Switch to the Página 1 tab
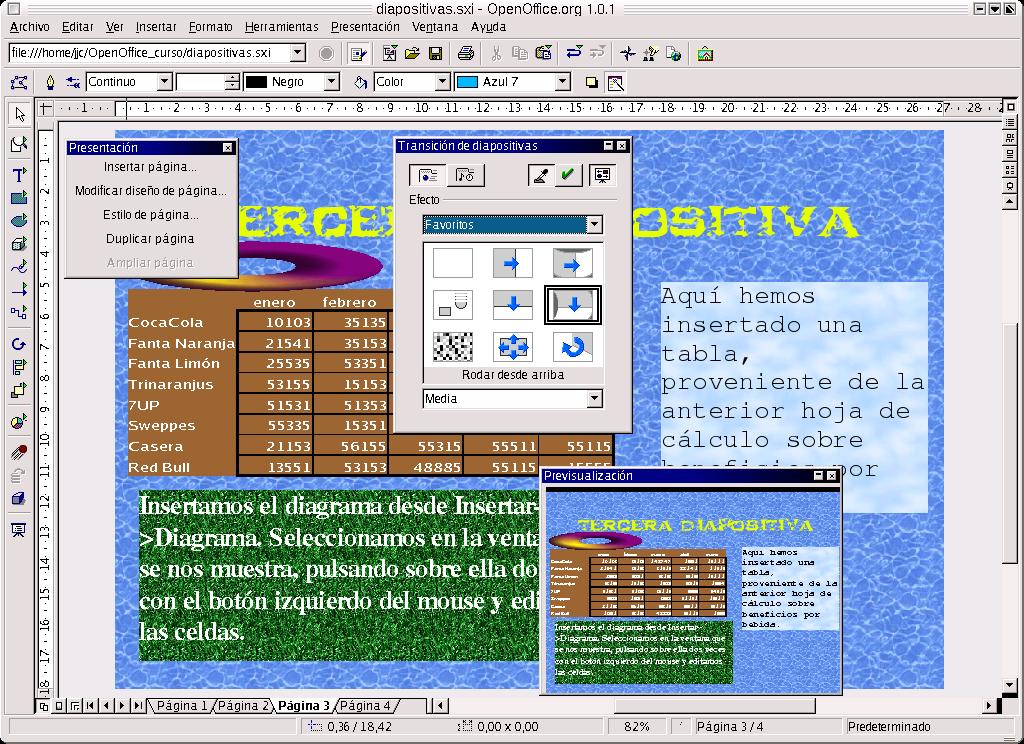This screenshot has height=744, width=1024. click(182, 706)
